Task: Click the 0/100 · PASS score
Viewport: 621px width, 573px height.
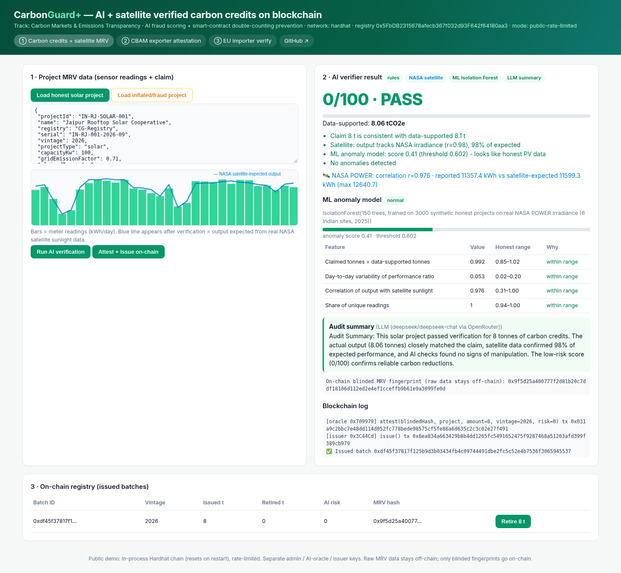Action: pos(372,99)
